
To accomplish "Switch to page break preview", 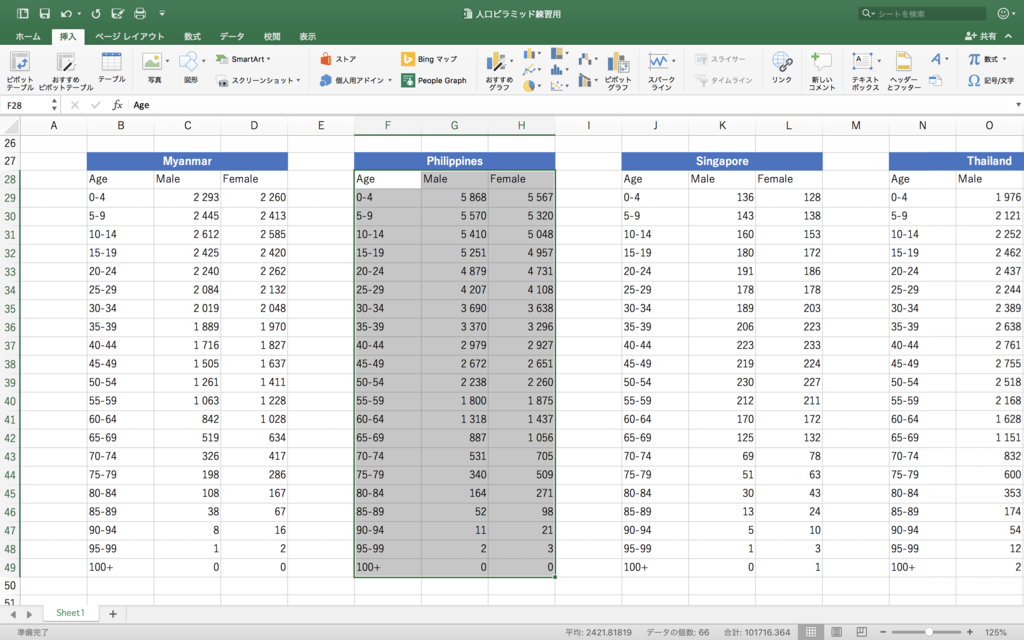I will point(861,632).
